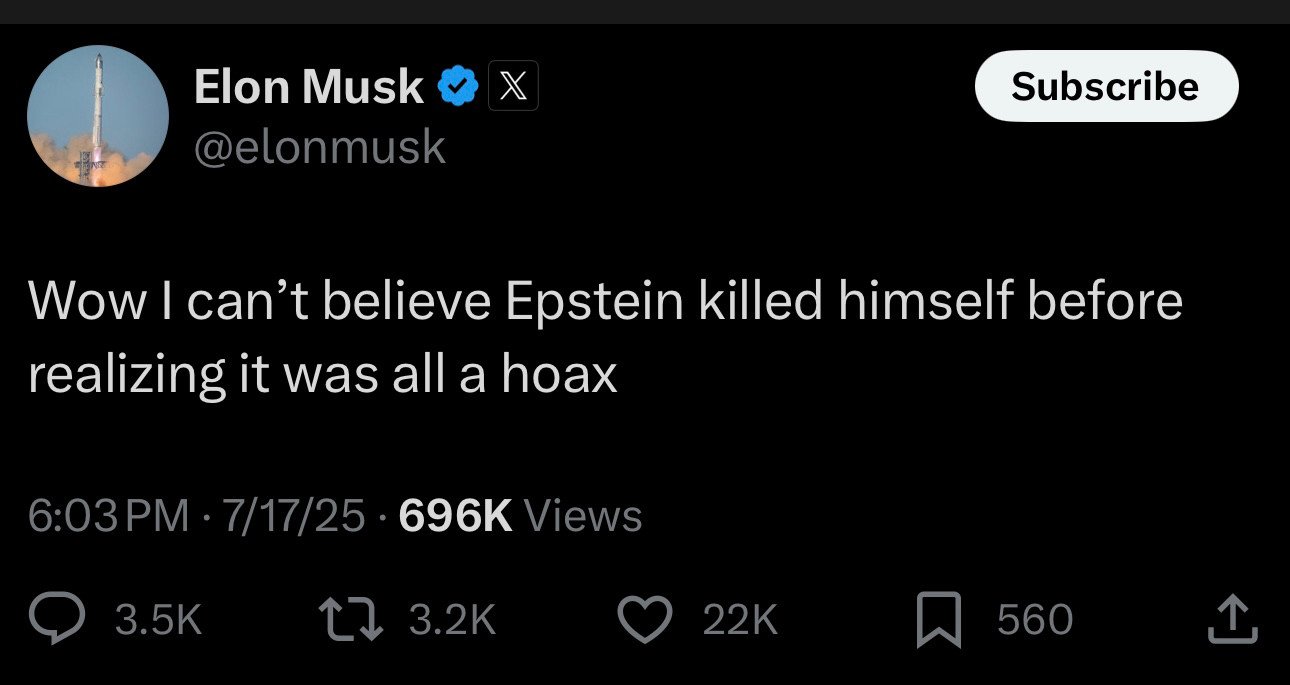The image size is (1290, 685).
Task: Click the 6:03 PM timestamp
Action: 108,516
